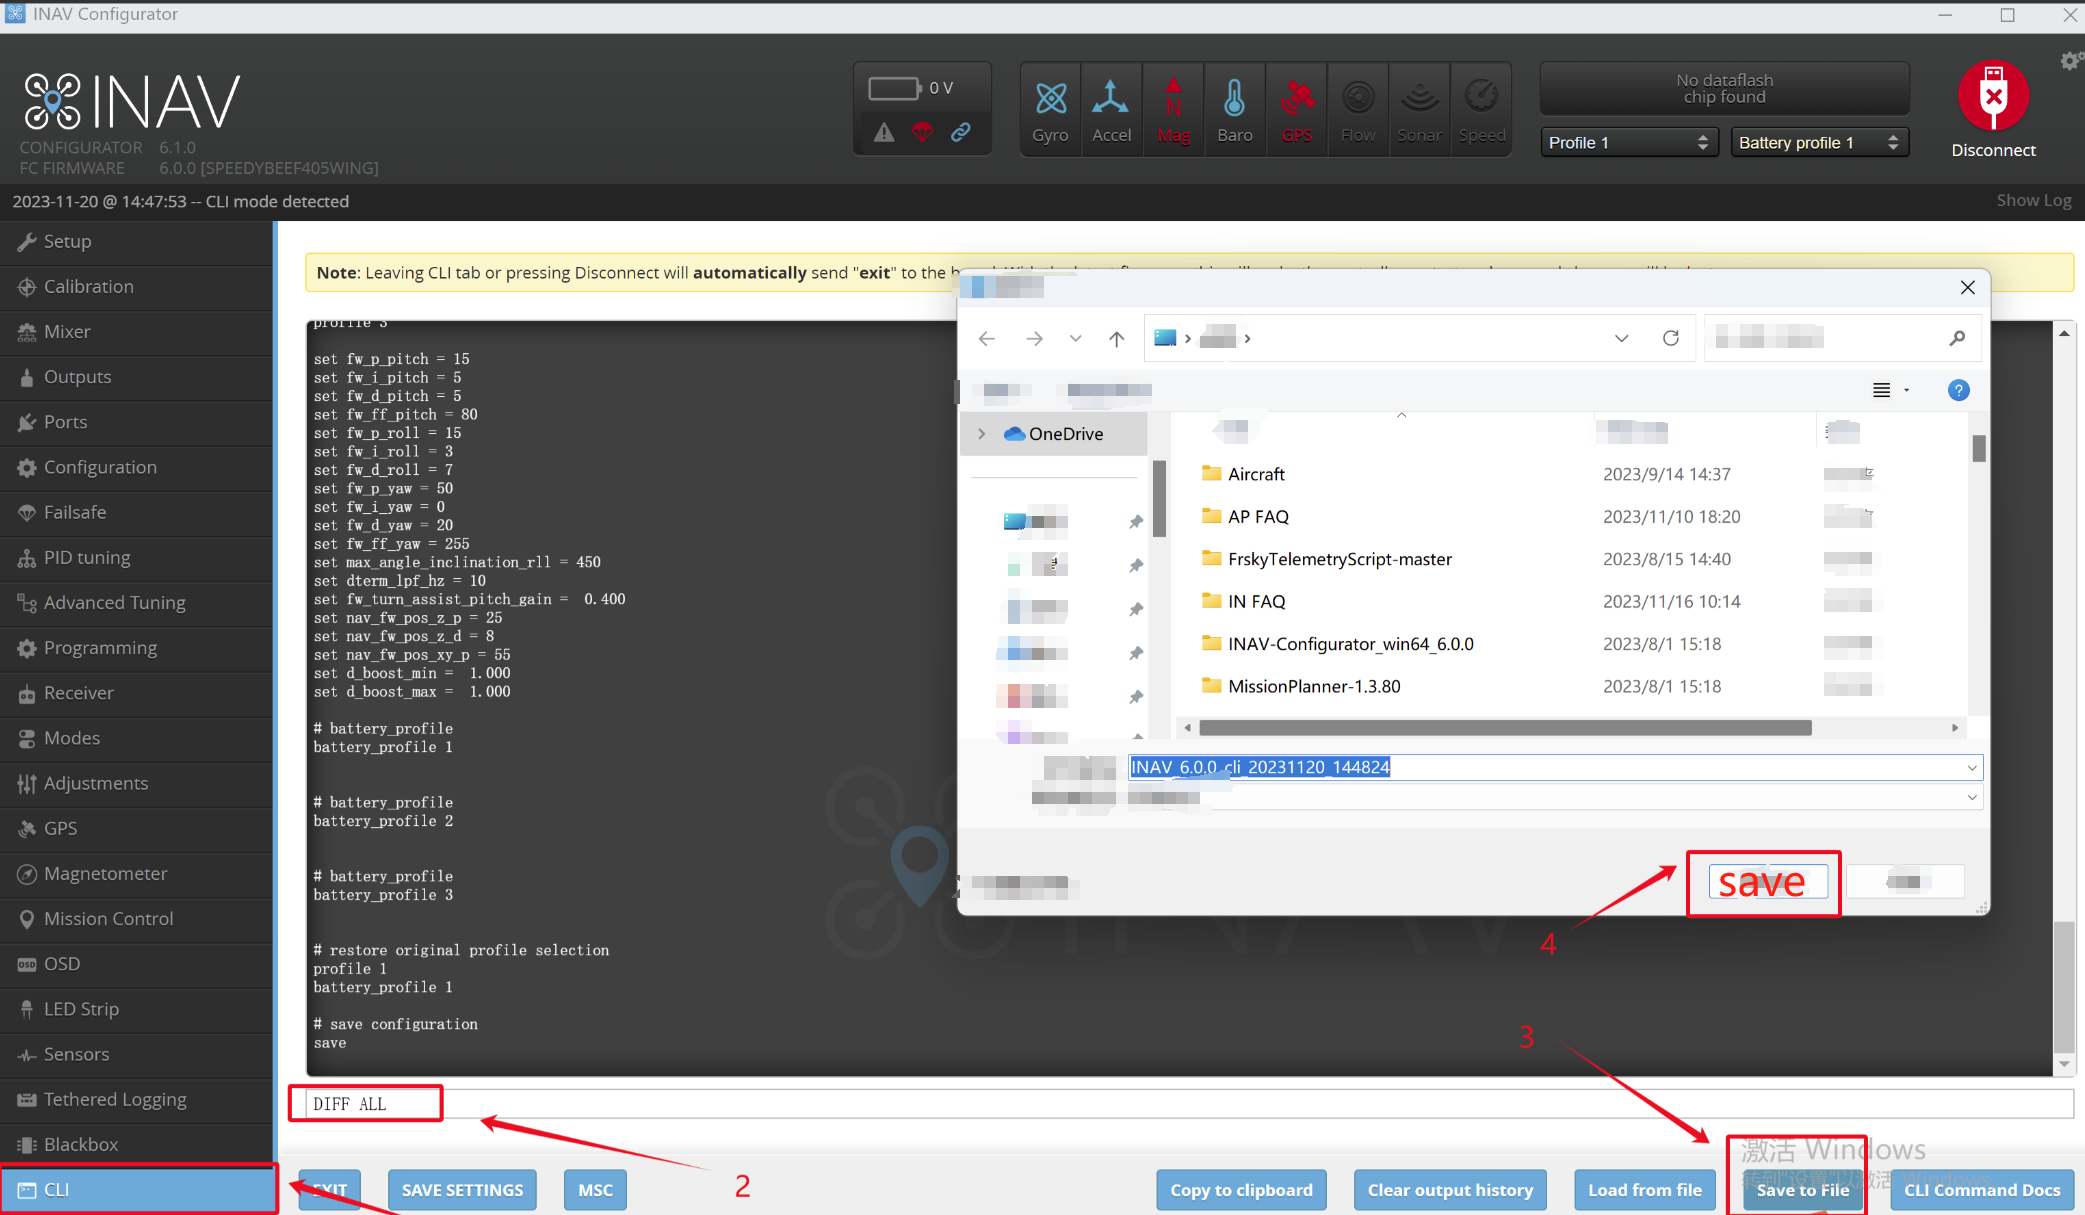Click Load from file button
The image size is (2085, 1215).
(1645, 1190)
